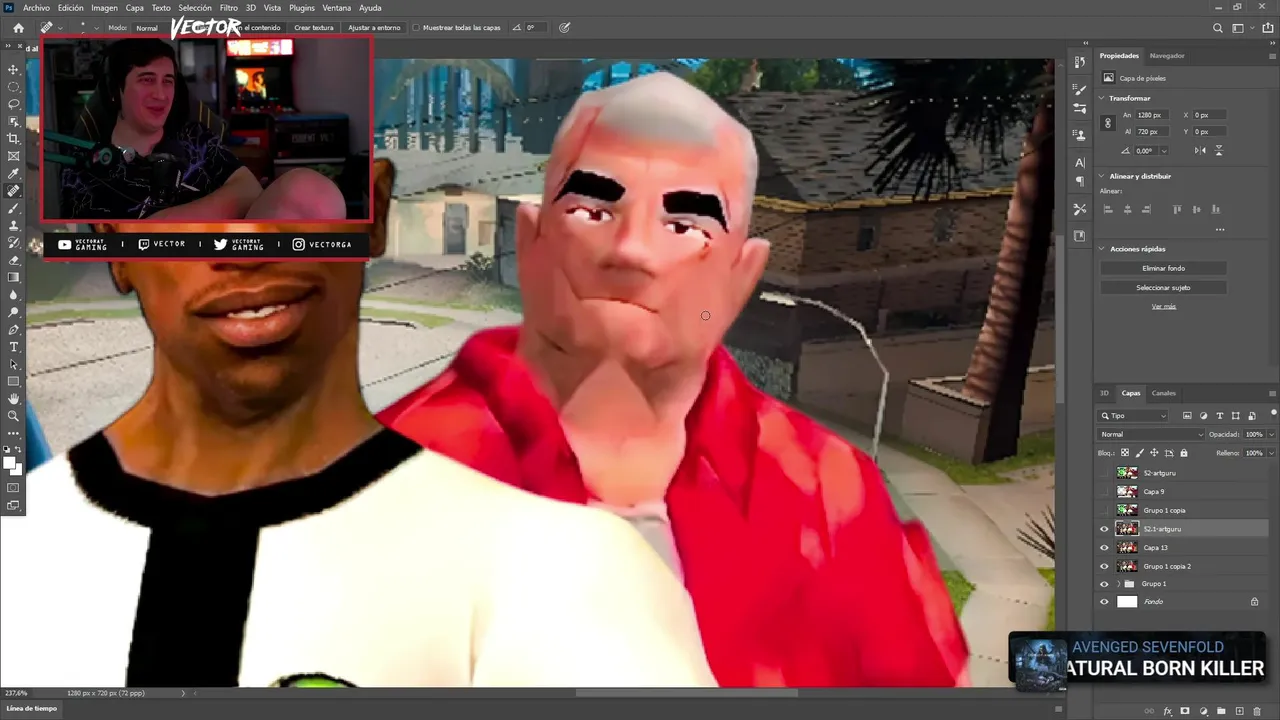Screen dimensions: 1280x720
Task: Select the Pen tool
Action: [x=14, y=329]
